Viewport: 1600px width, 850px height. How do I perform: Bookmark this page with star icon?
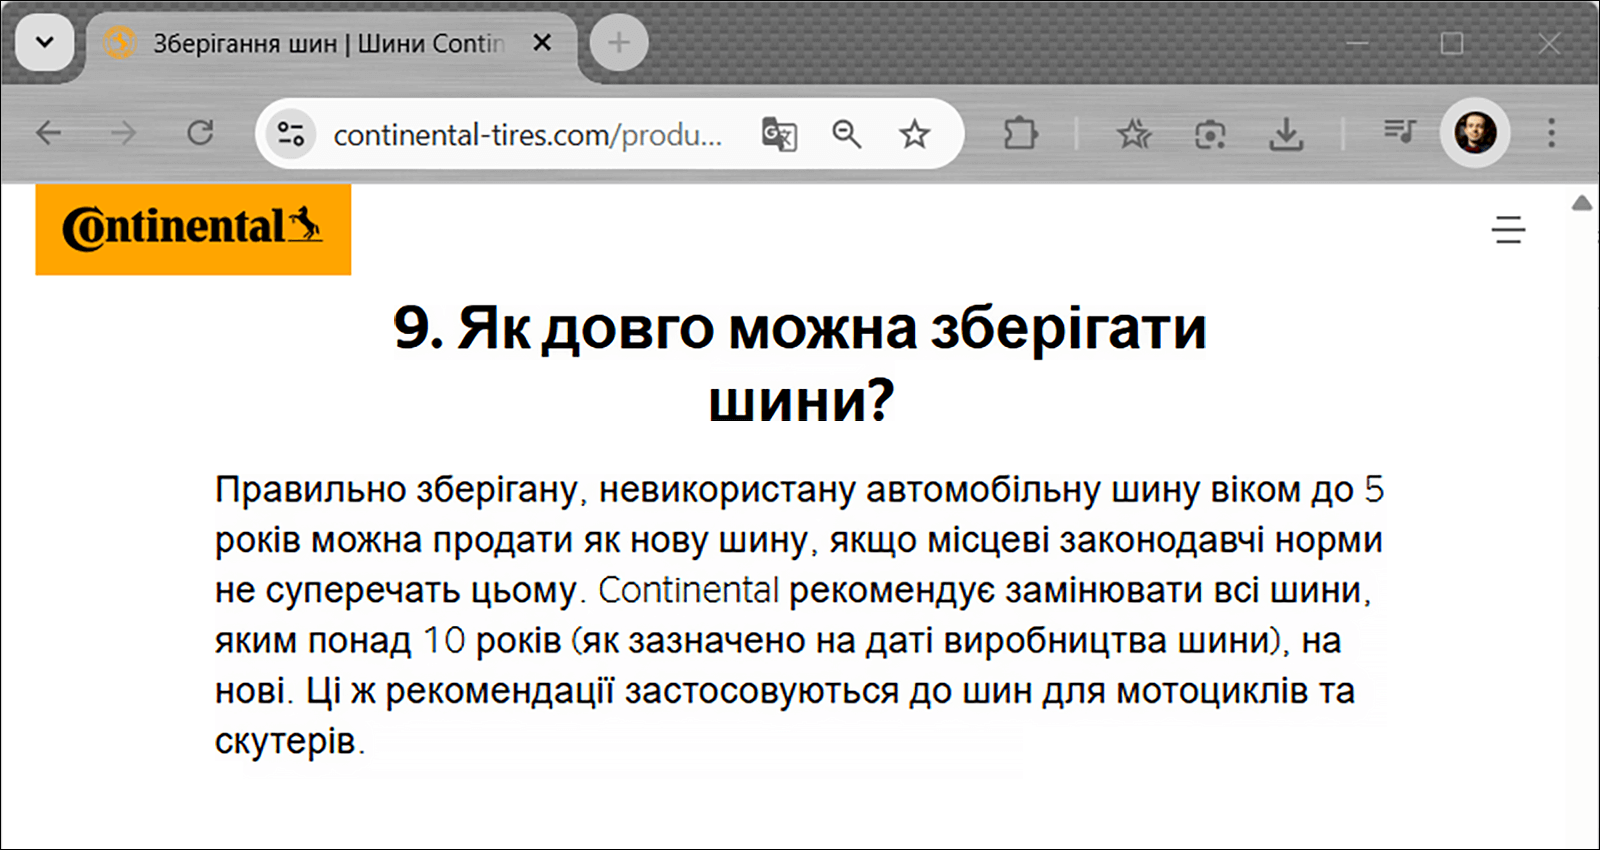pyautogui.click(x=914, y=134)
